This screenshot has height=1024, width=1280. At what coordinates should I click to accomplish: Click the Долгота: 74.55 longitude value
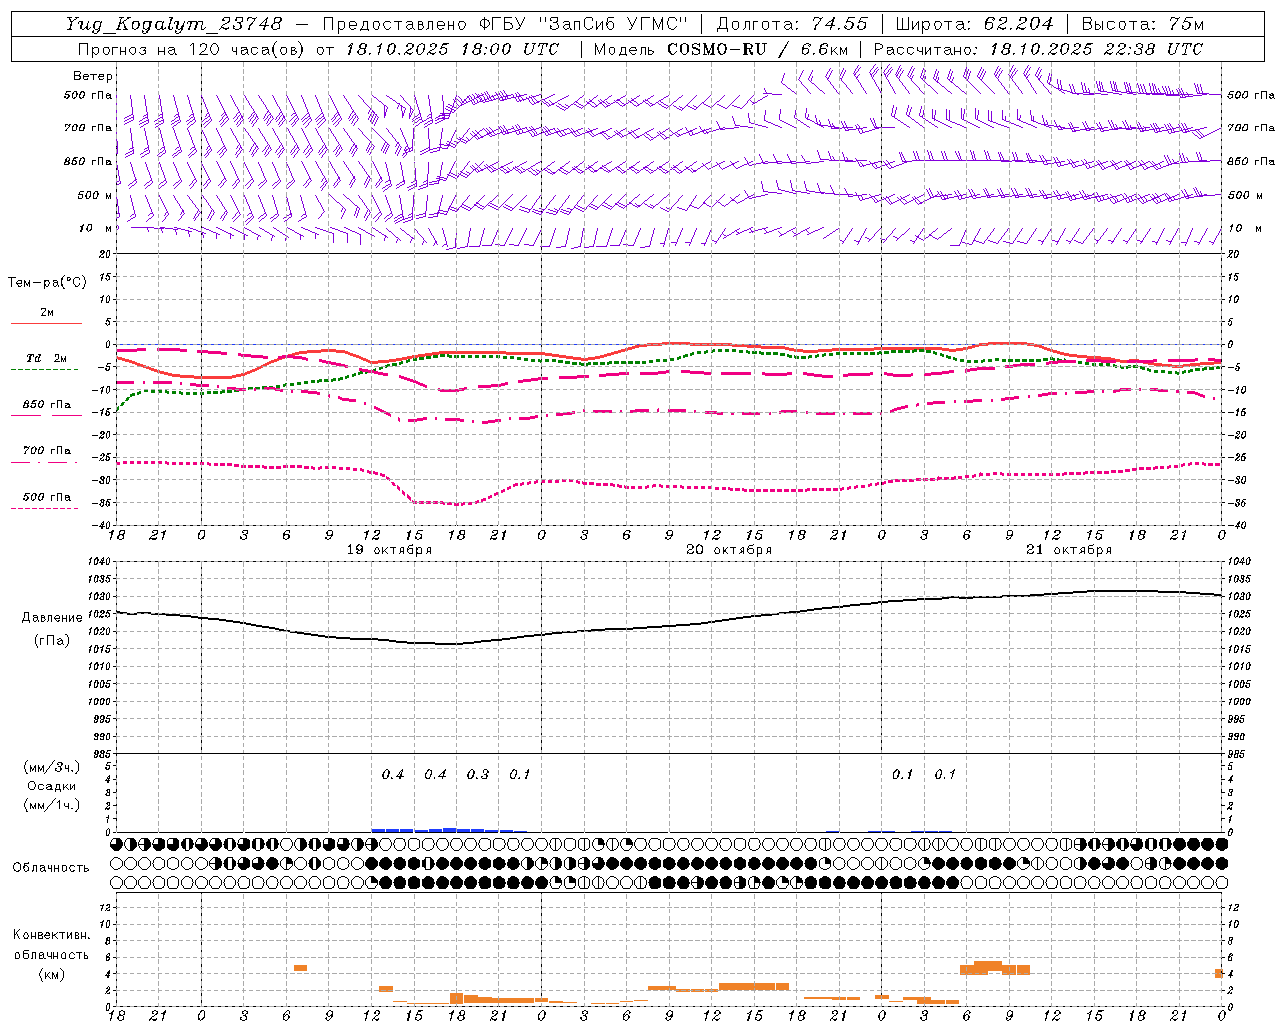792,24
